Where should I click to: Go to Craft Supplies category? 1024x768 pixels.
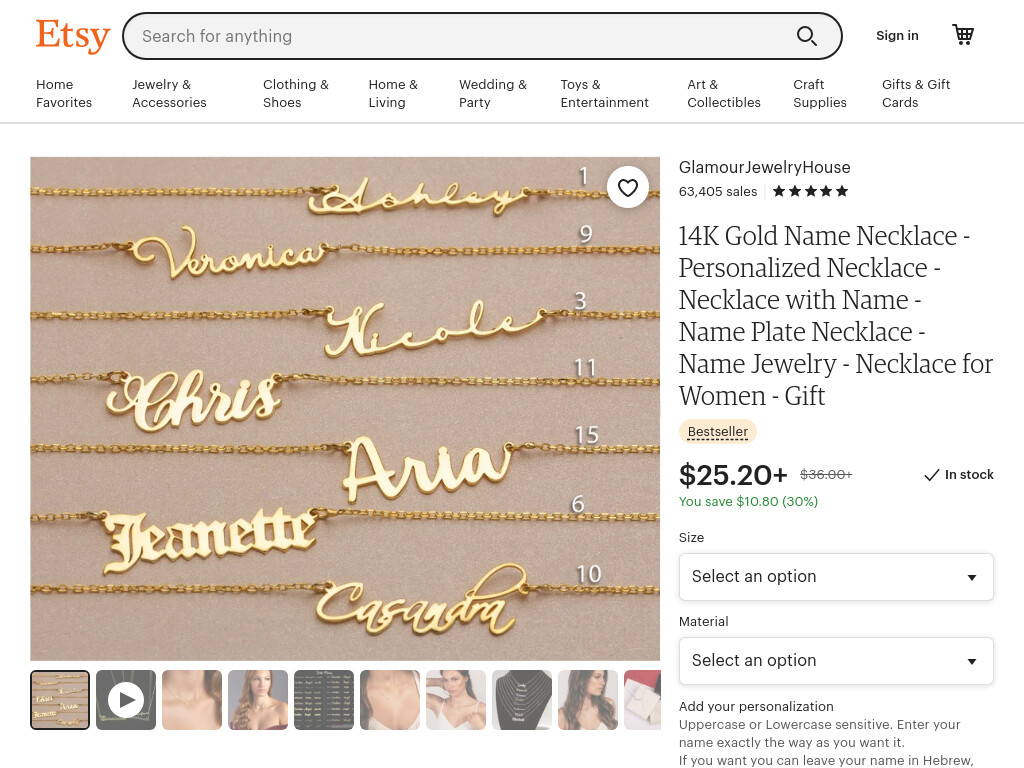click(x=820, y=93)
